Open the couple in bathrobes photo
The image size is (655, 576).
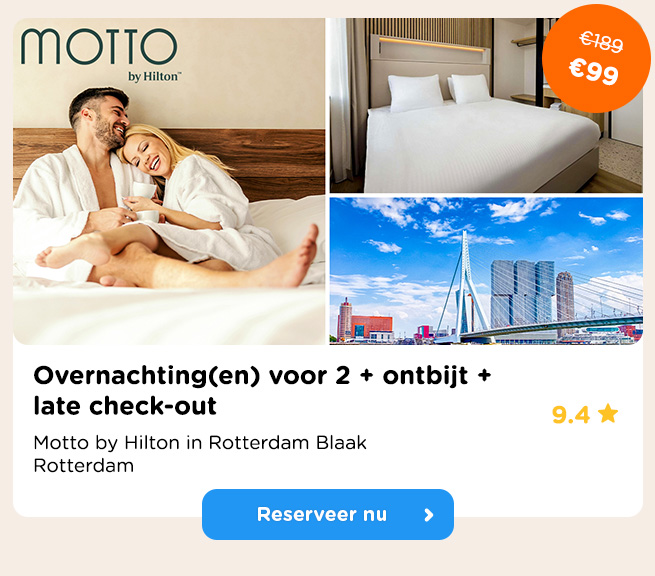point(169,181)
